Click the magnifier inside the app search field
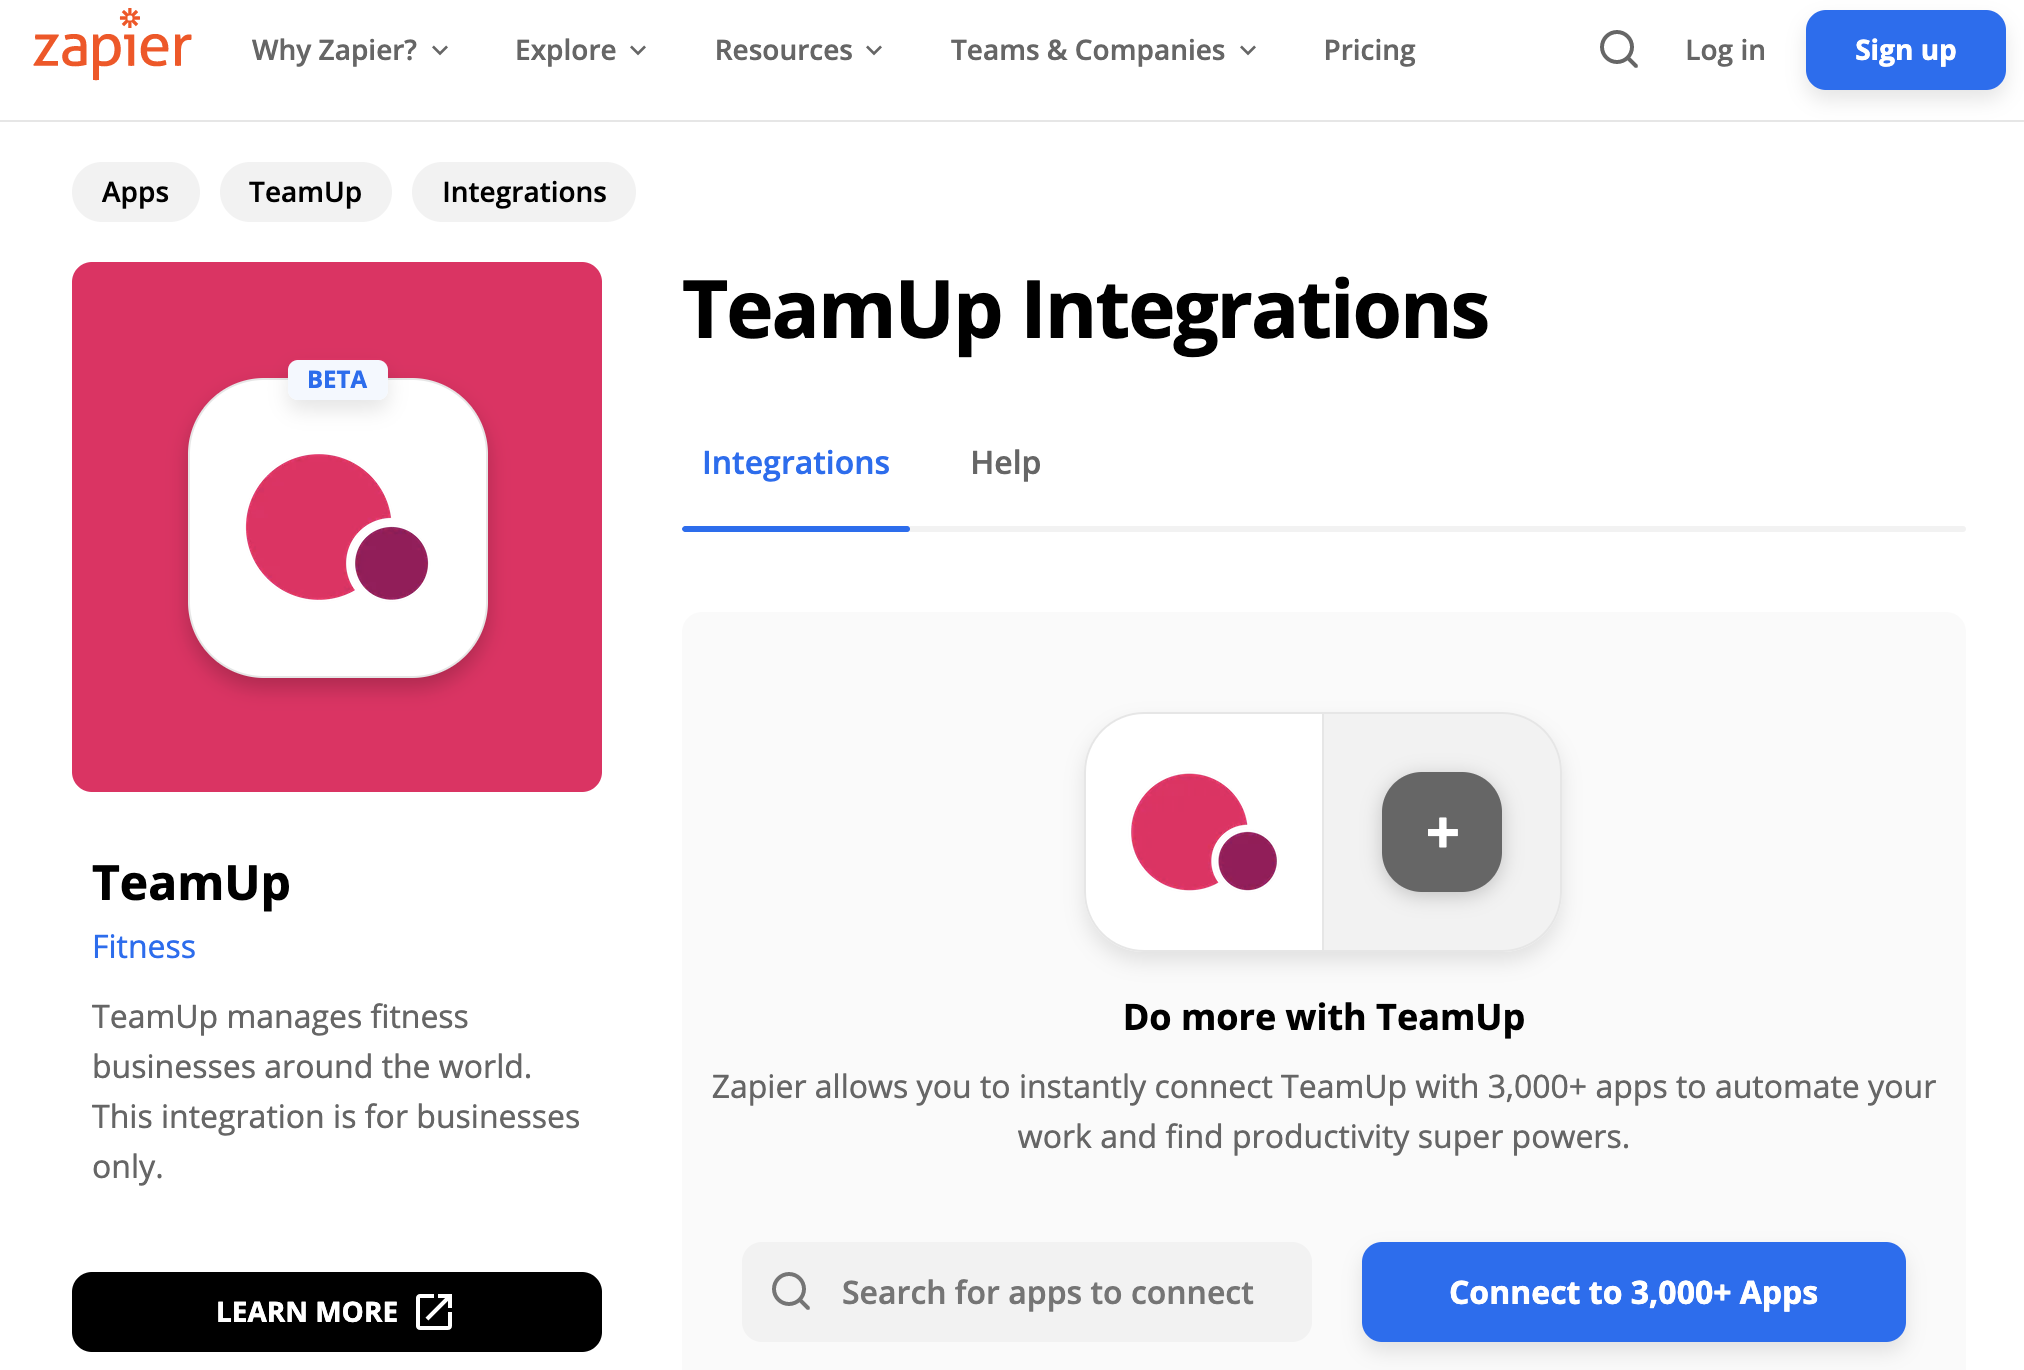Image resolution: width=2024 pixels, height=1370 pixels. (791, 1292)
